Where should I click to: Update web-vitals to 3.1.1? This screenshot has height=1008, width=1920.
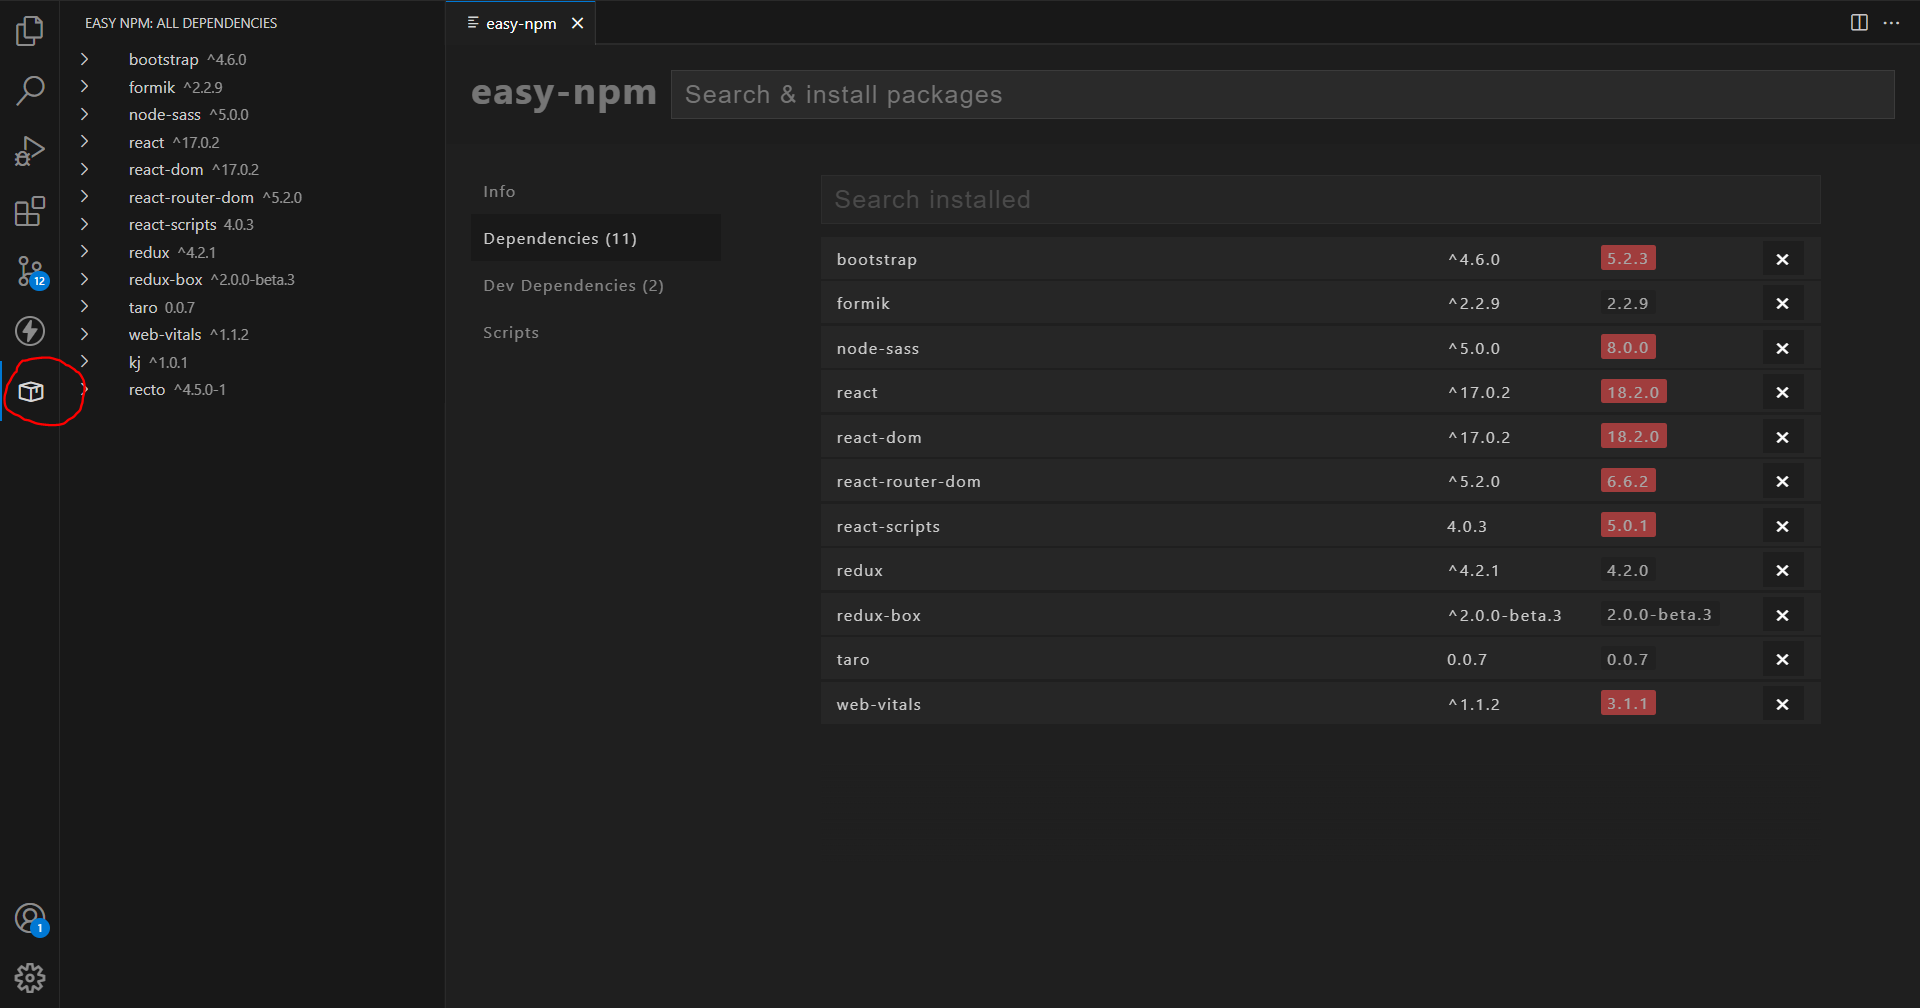click(1628, 703)
